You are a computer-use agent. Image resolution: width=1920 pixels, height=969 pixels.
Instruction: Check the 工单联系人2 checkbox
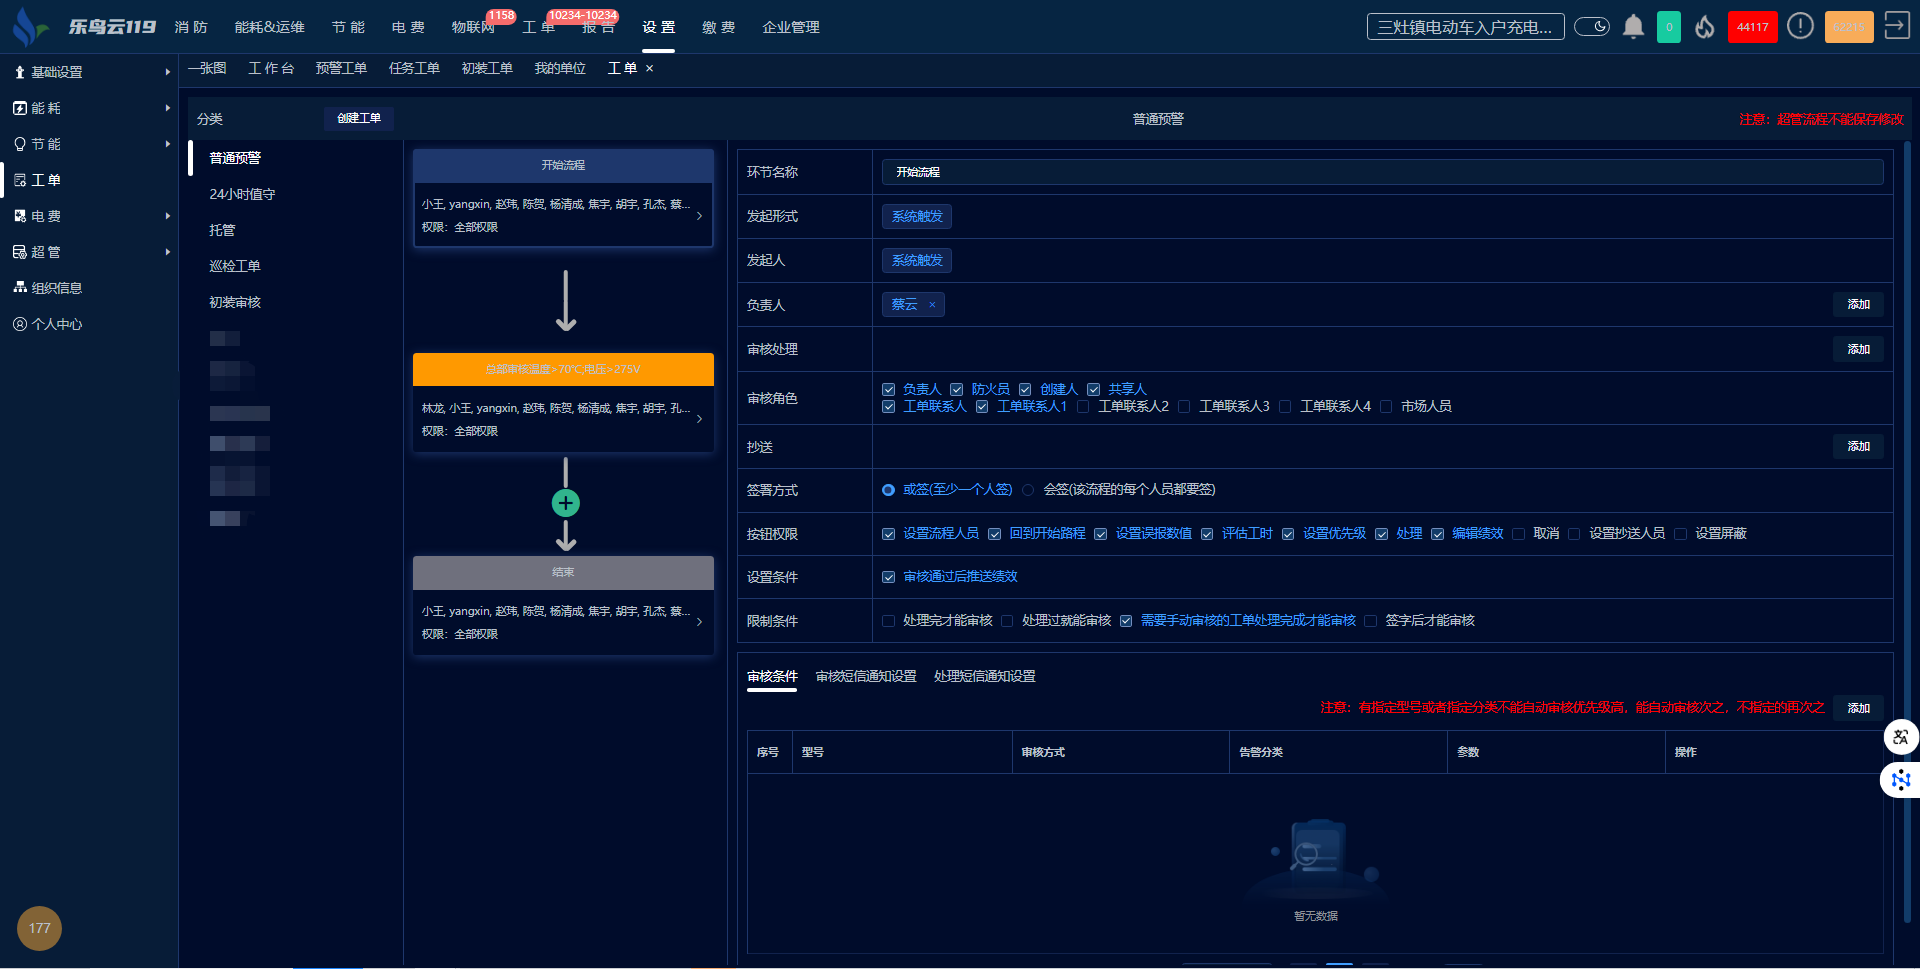tap(1083, 407)
